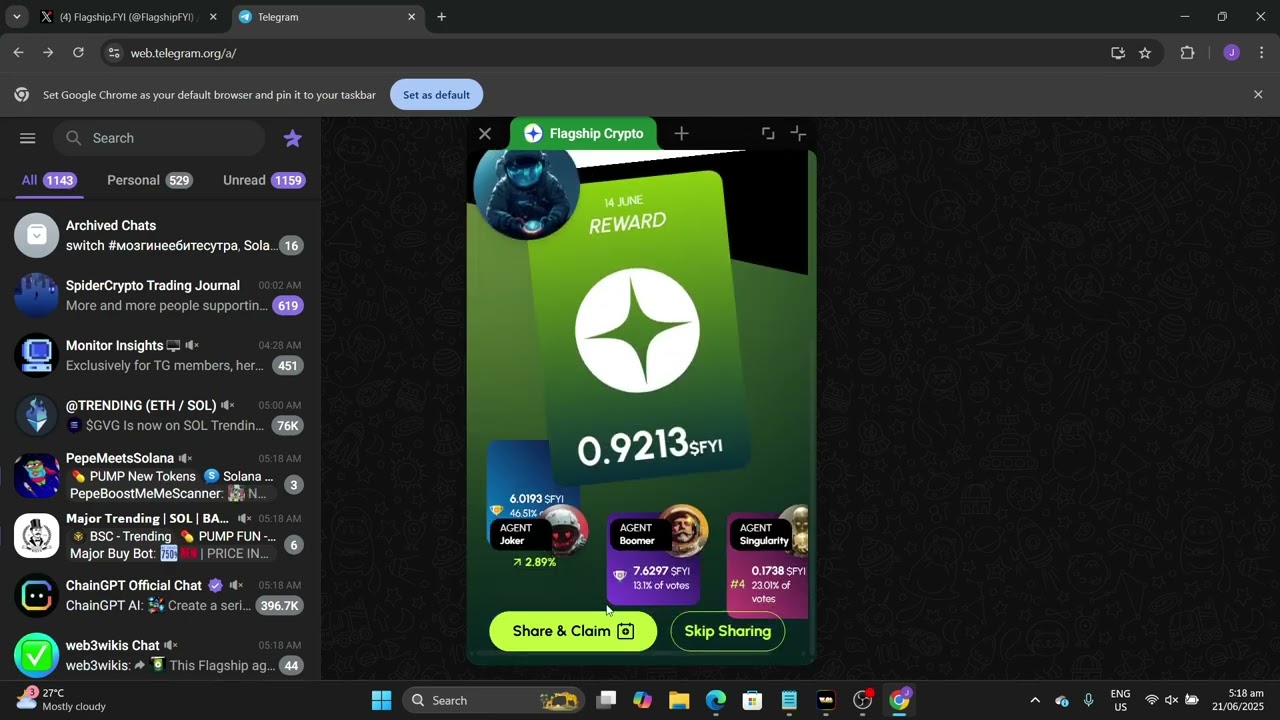Open Microsoft Edge from taskbar
The width and height of the screenshot is (1280, 720).
[x=716, y=700]
